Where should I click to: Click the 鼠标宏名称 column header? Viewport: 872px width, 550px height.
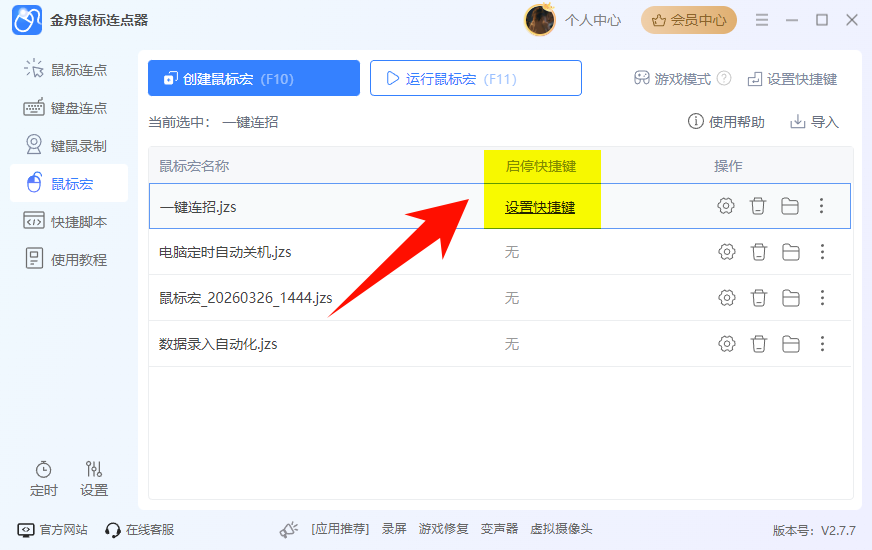(x=194, y=166)
